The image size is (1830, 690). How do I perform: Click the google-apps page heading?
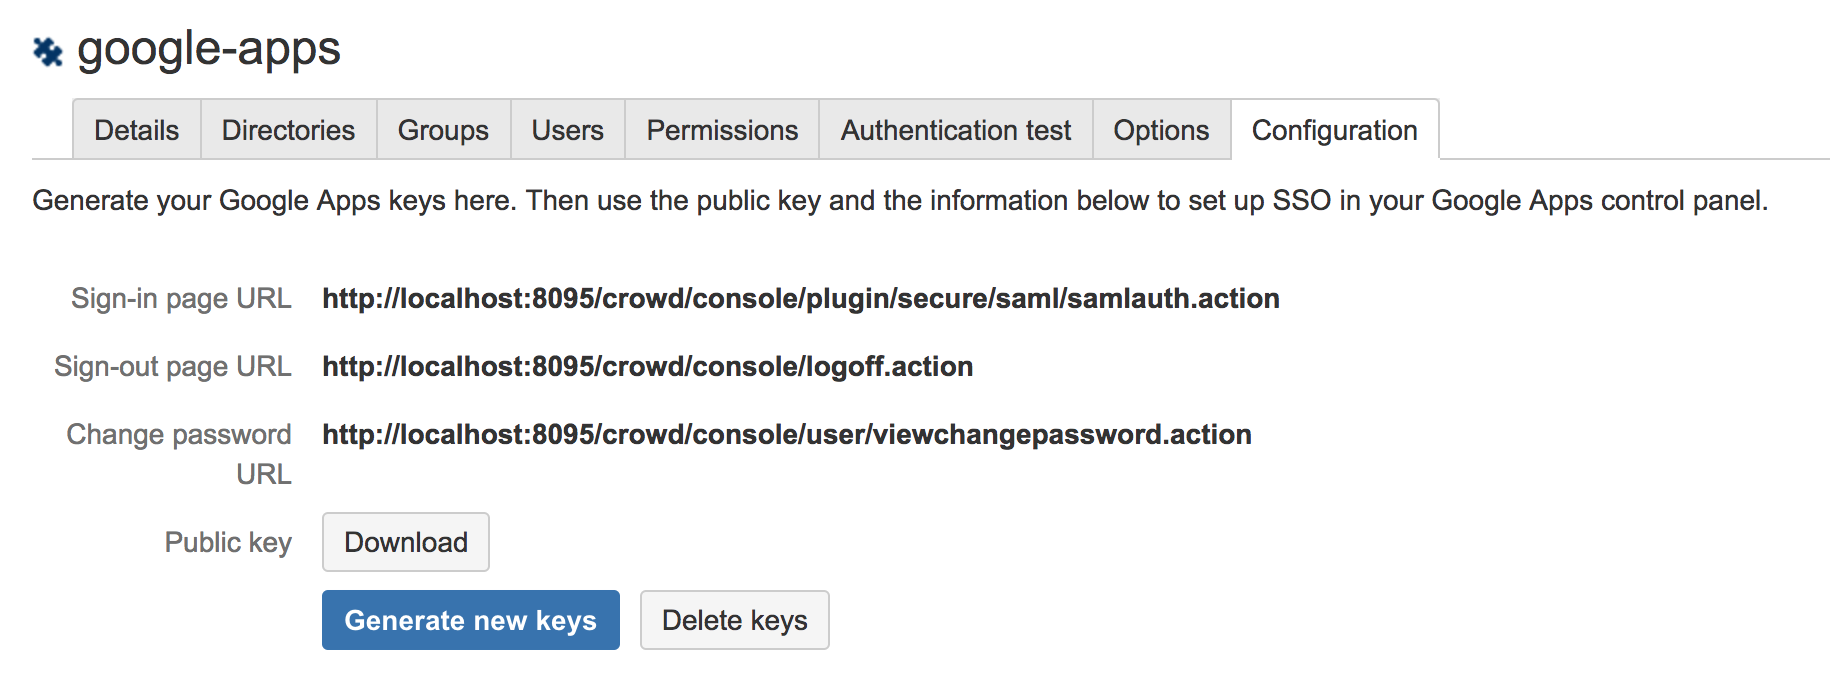click(x=209, y=50)
